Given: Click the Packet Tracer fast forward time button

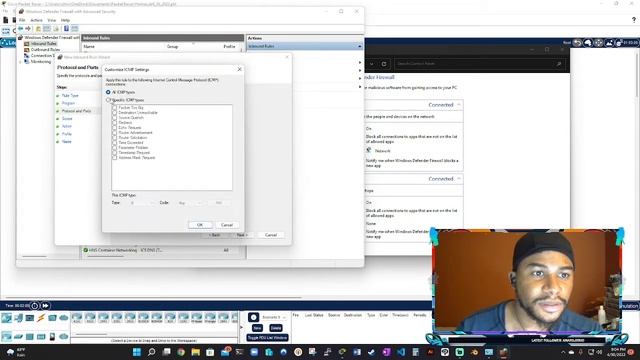Looking at the screenshot, I should click(45, 305).
